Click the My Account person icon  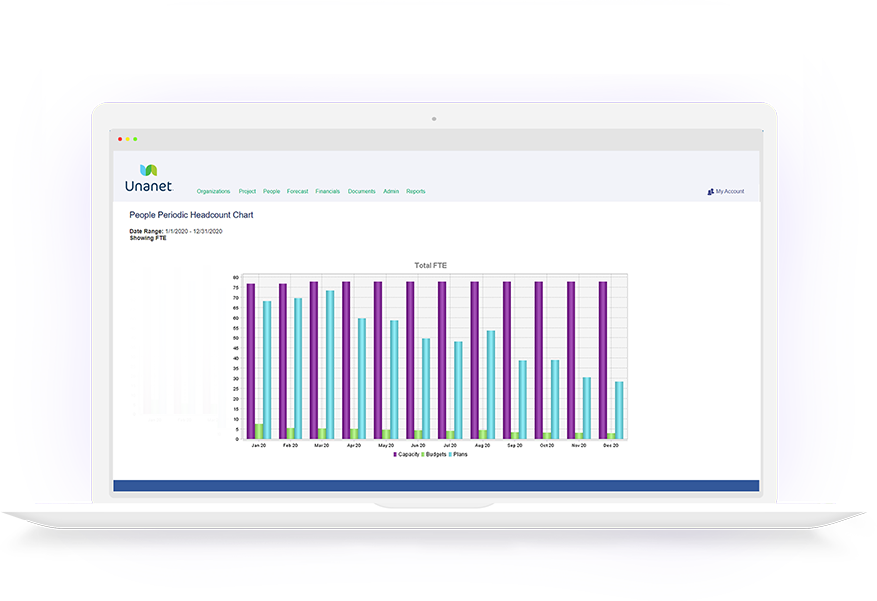pyautogui.click(x=710, y=192)
